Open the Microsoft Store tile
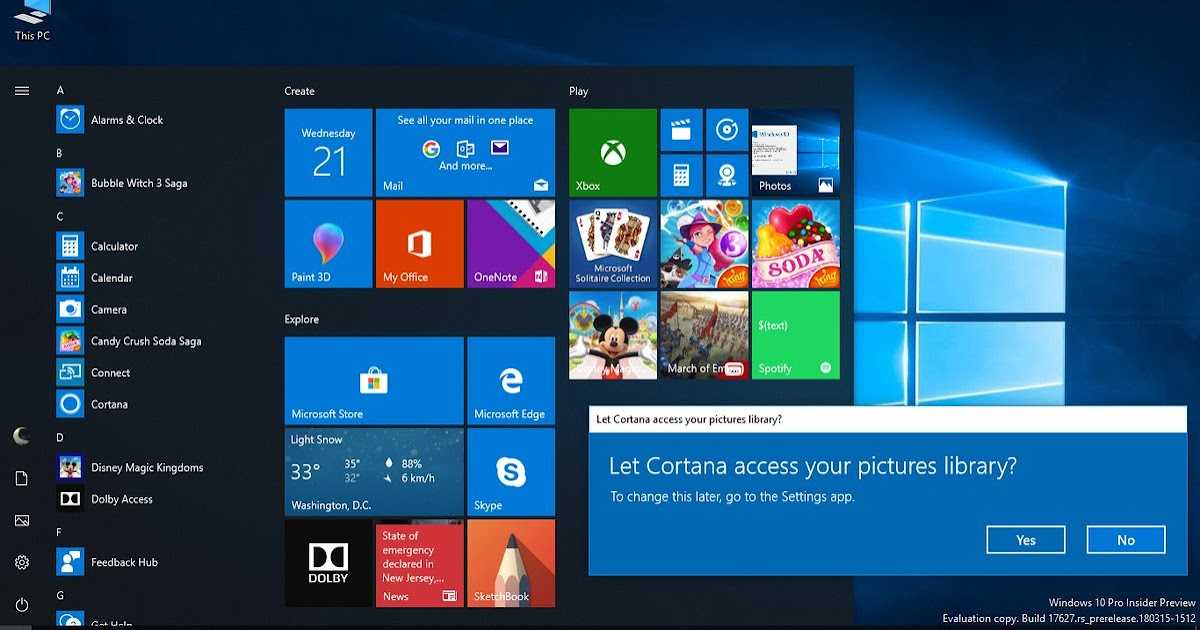This screenshot has width=1200, height=630. point(374,381)
